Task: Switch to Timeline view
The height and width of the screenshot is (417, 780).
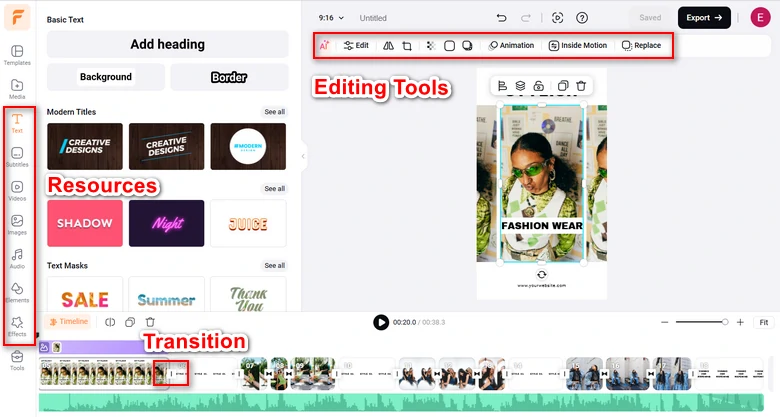Action: tap(69, 321)
